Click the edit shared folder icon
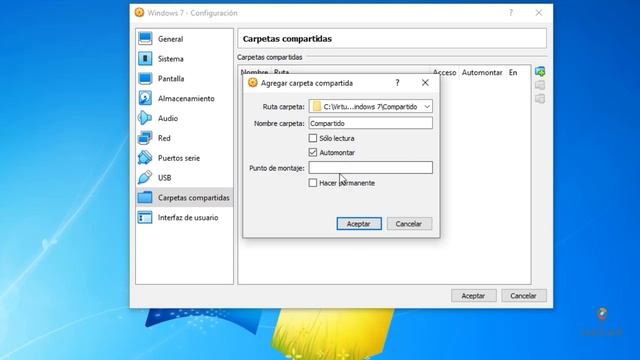Screen dimensions: 640x360 pyautogui.click(x=540, y=85)
